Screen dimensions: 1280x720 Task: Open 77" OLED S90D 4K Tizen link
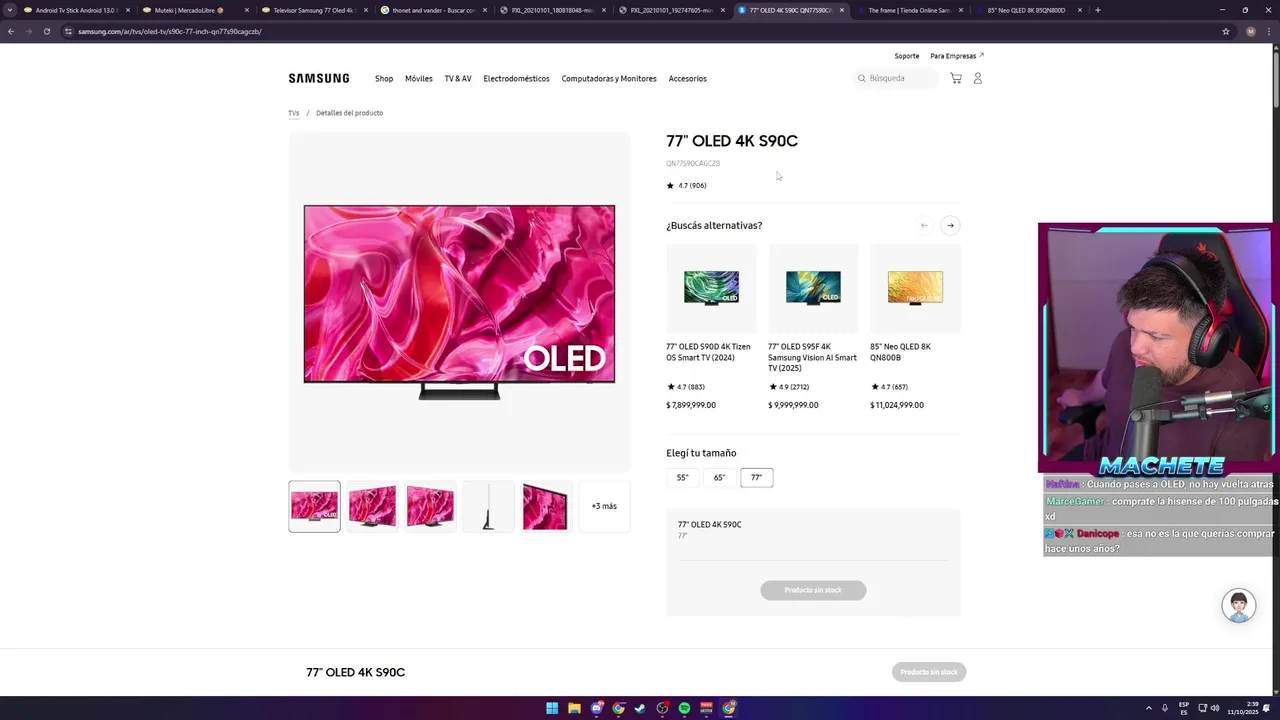pos(708,352)
